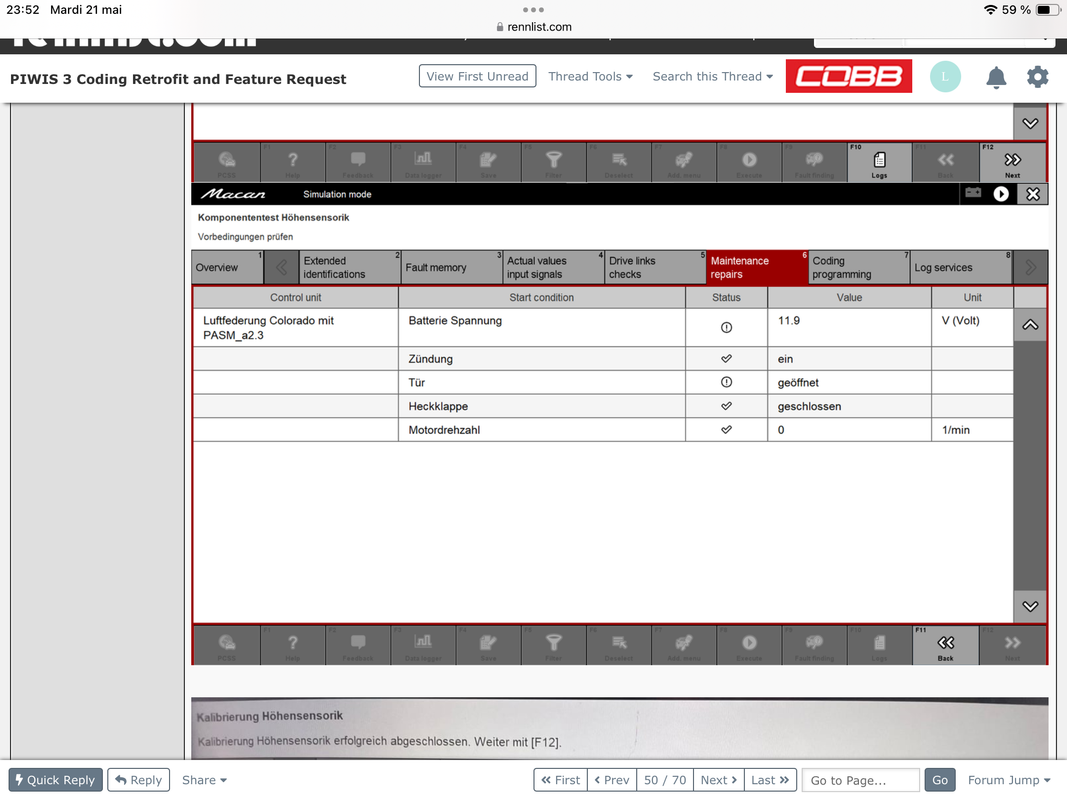Click the Deselect icon above the Macan bar
This screenshot has height=800, width=1067.
click(619, 162)
